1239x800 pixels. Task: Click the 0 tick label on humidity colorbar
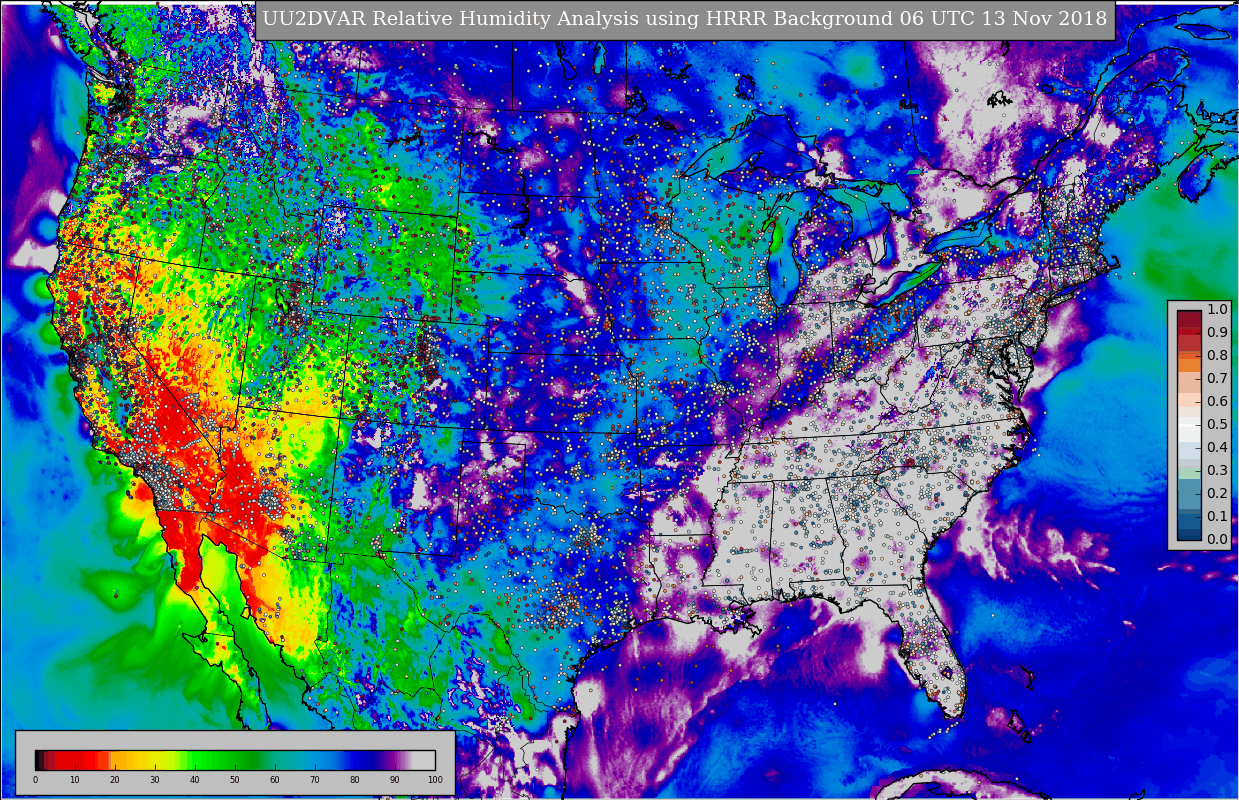point(35,780)
